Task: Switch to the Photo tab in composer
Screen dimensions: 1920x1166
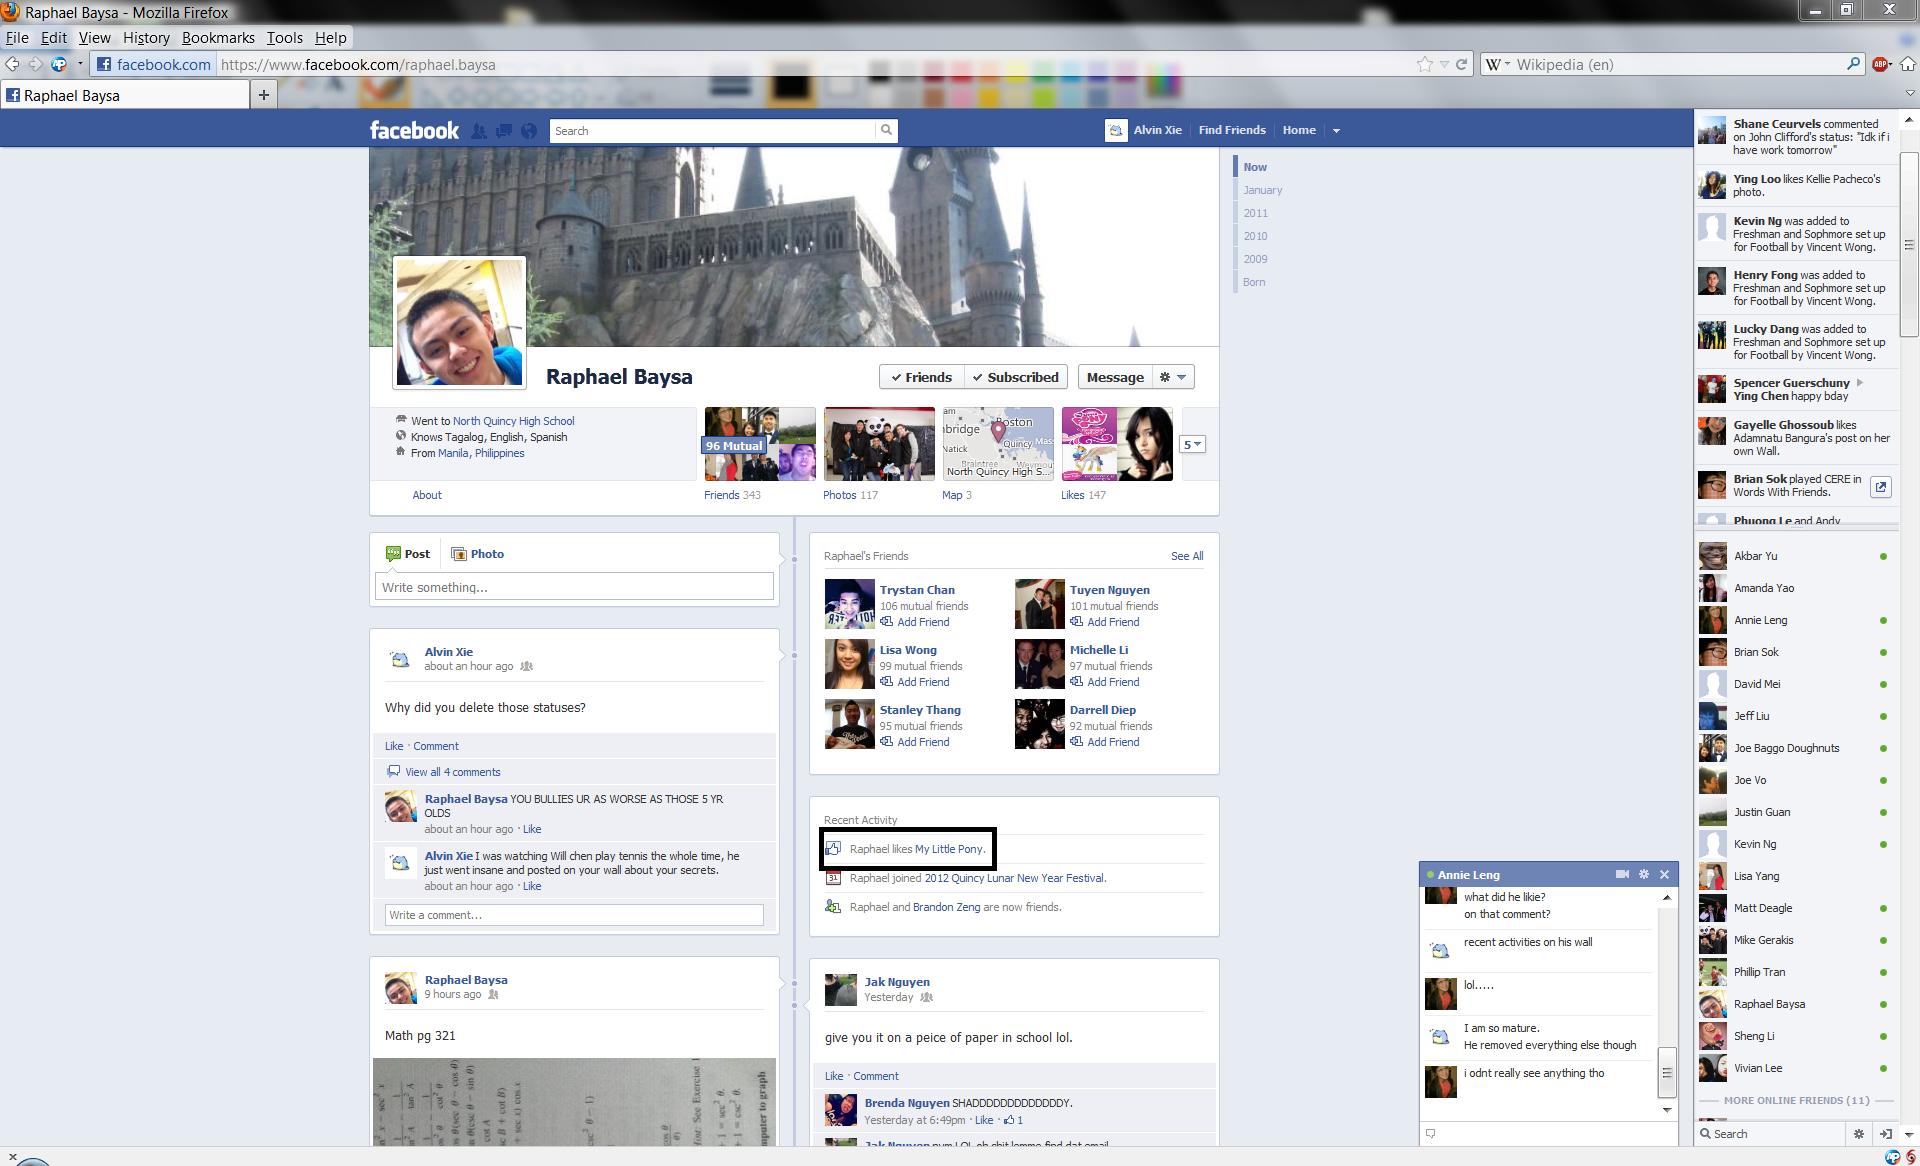Action: tap(478, 554)
